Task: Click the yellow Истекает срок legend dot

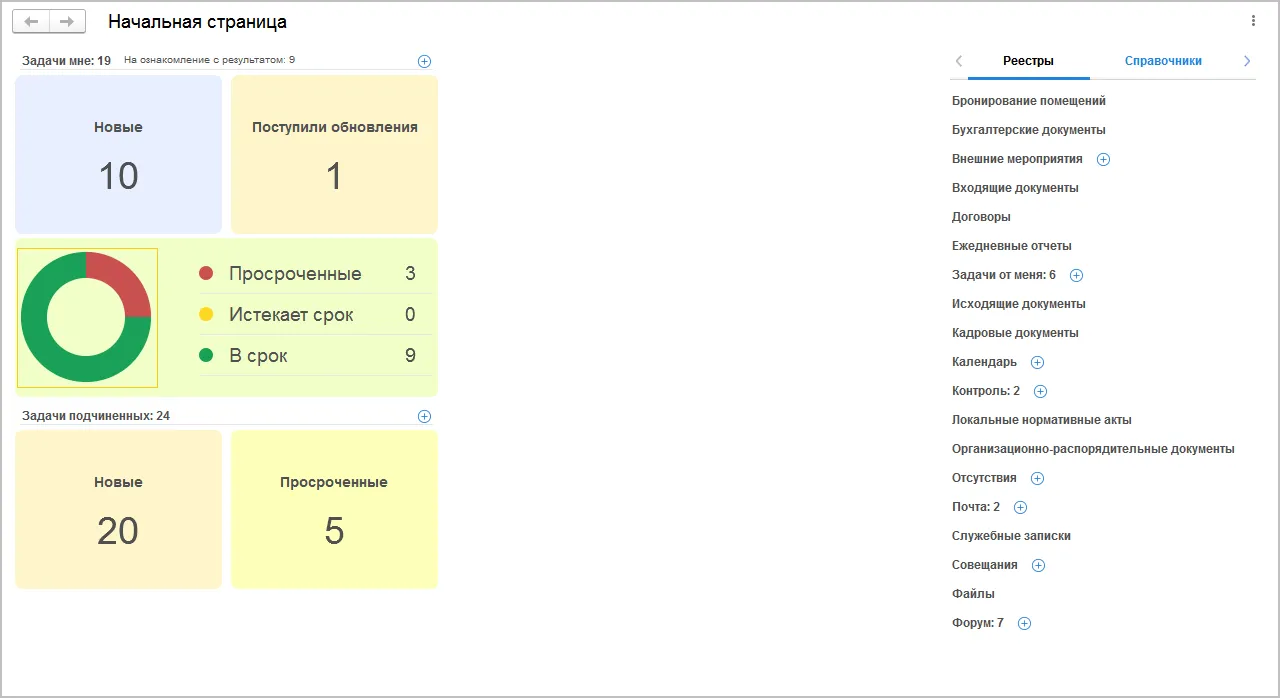Action: click(206, 315)
